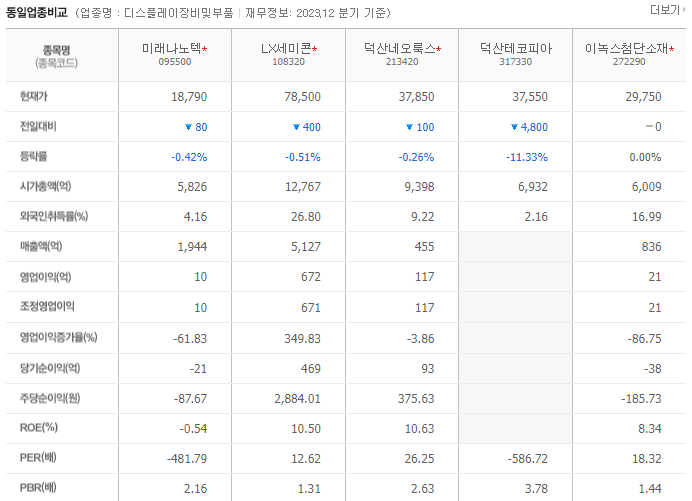
Task: Select the ROE(%) row label
Action: pos(39,428)
